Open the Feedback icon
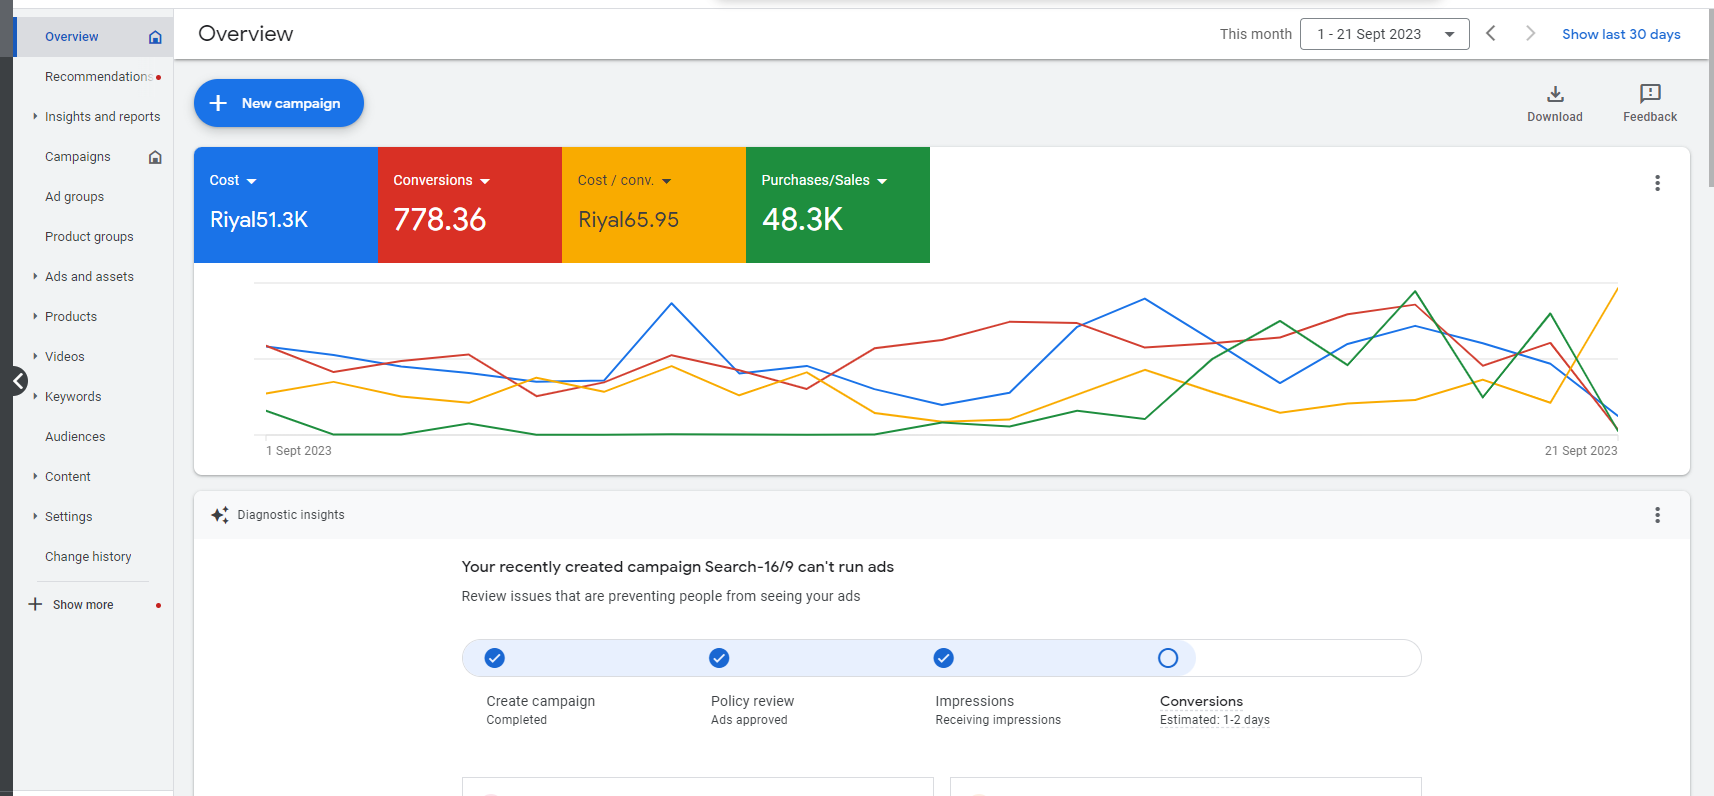The width and height of the screenshot is (1714, 796). (1649, 94)
